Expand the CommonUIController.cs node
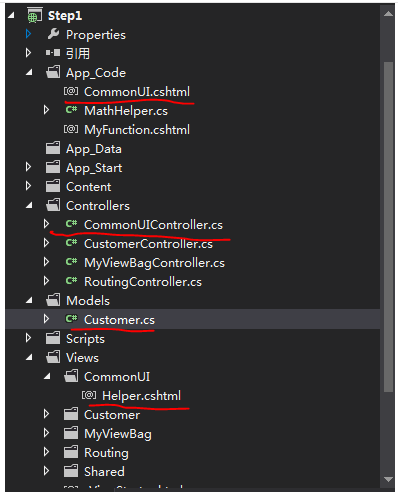 tap(46, 224)
